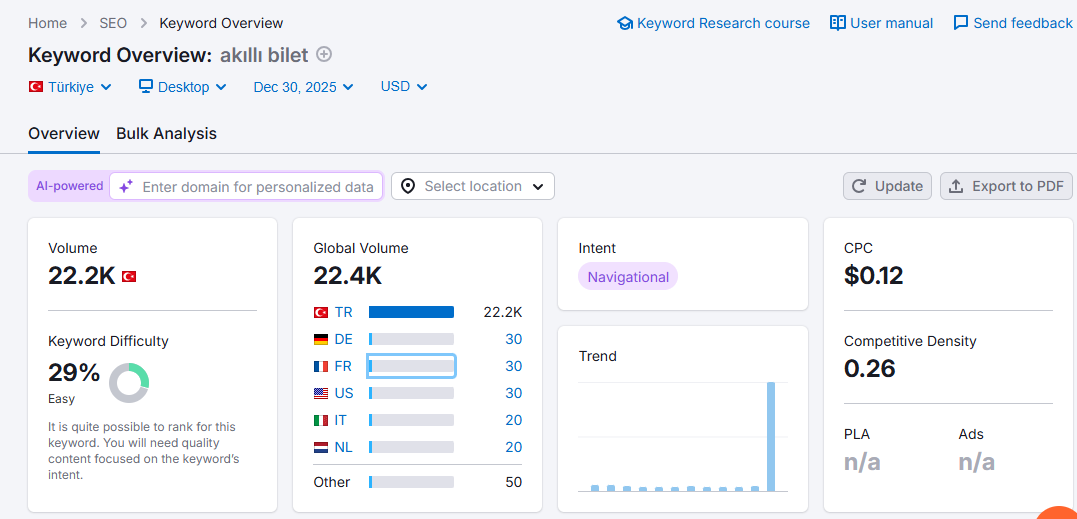Click the User manual book icon
This screenshot has height=519, width=1077.
coord(837,23)
